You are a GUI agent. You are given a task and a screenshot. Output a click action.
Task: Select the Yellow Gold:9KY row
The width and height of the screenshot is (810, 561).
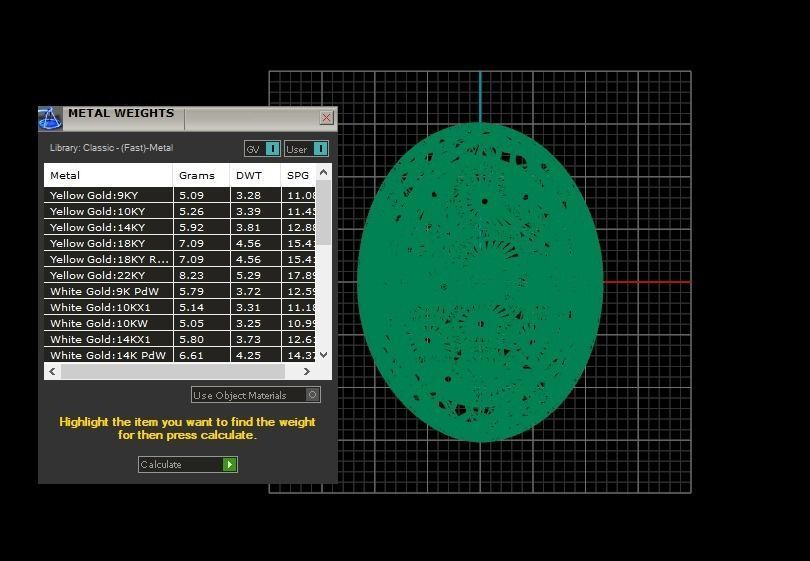point(180,195)
